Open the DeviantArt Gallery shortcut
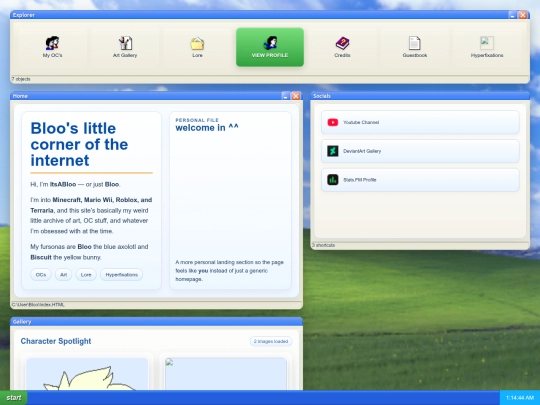Viewport: 540px width, 405px height. [420, 151]
